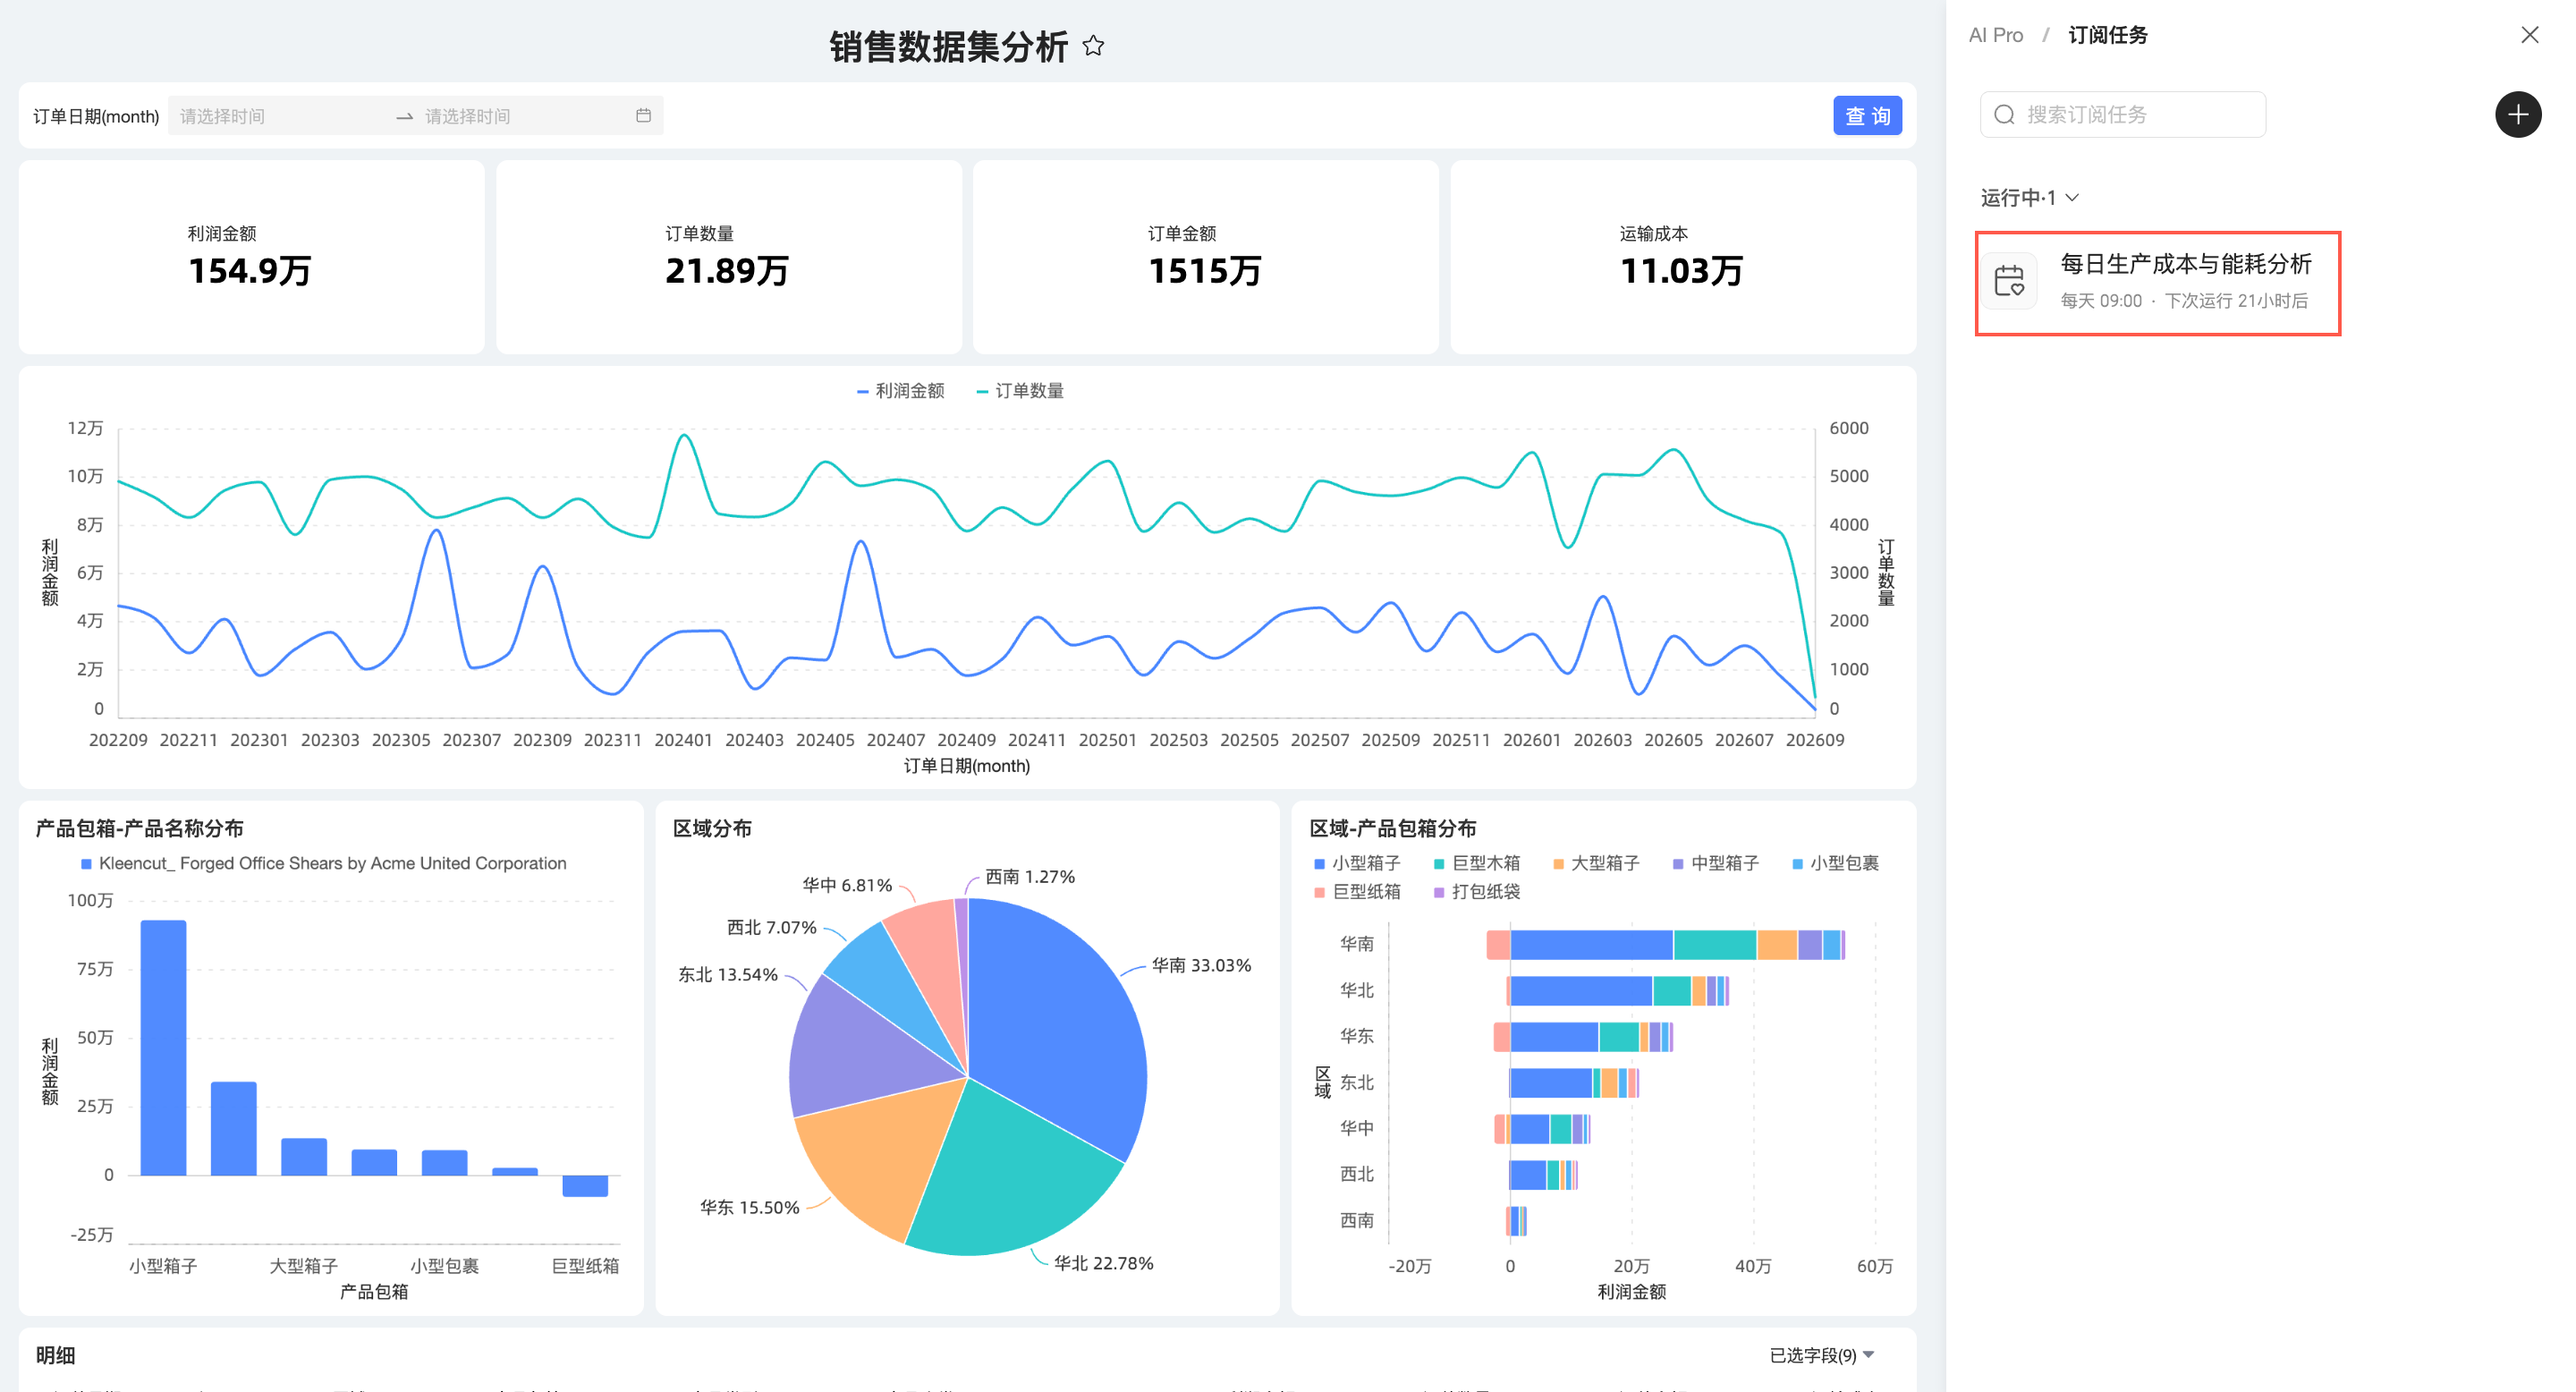
Task: Click the 华南 row in stacked bar chart
Action: (1665, 944)
